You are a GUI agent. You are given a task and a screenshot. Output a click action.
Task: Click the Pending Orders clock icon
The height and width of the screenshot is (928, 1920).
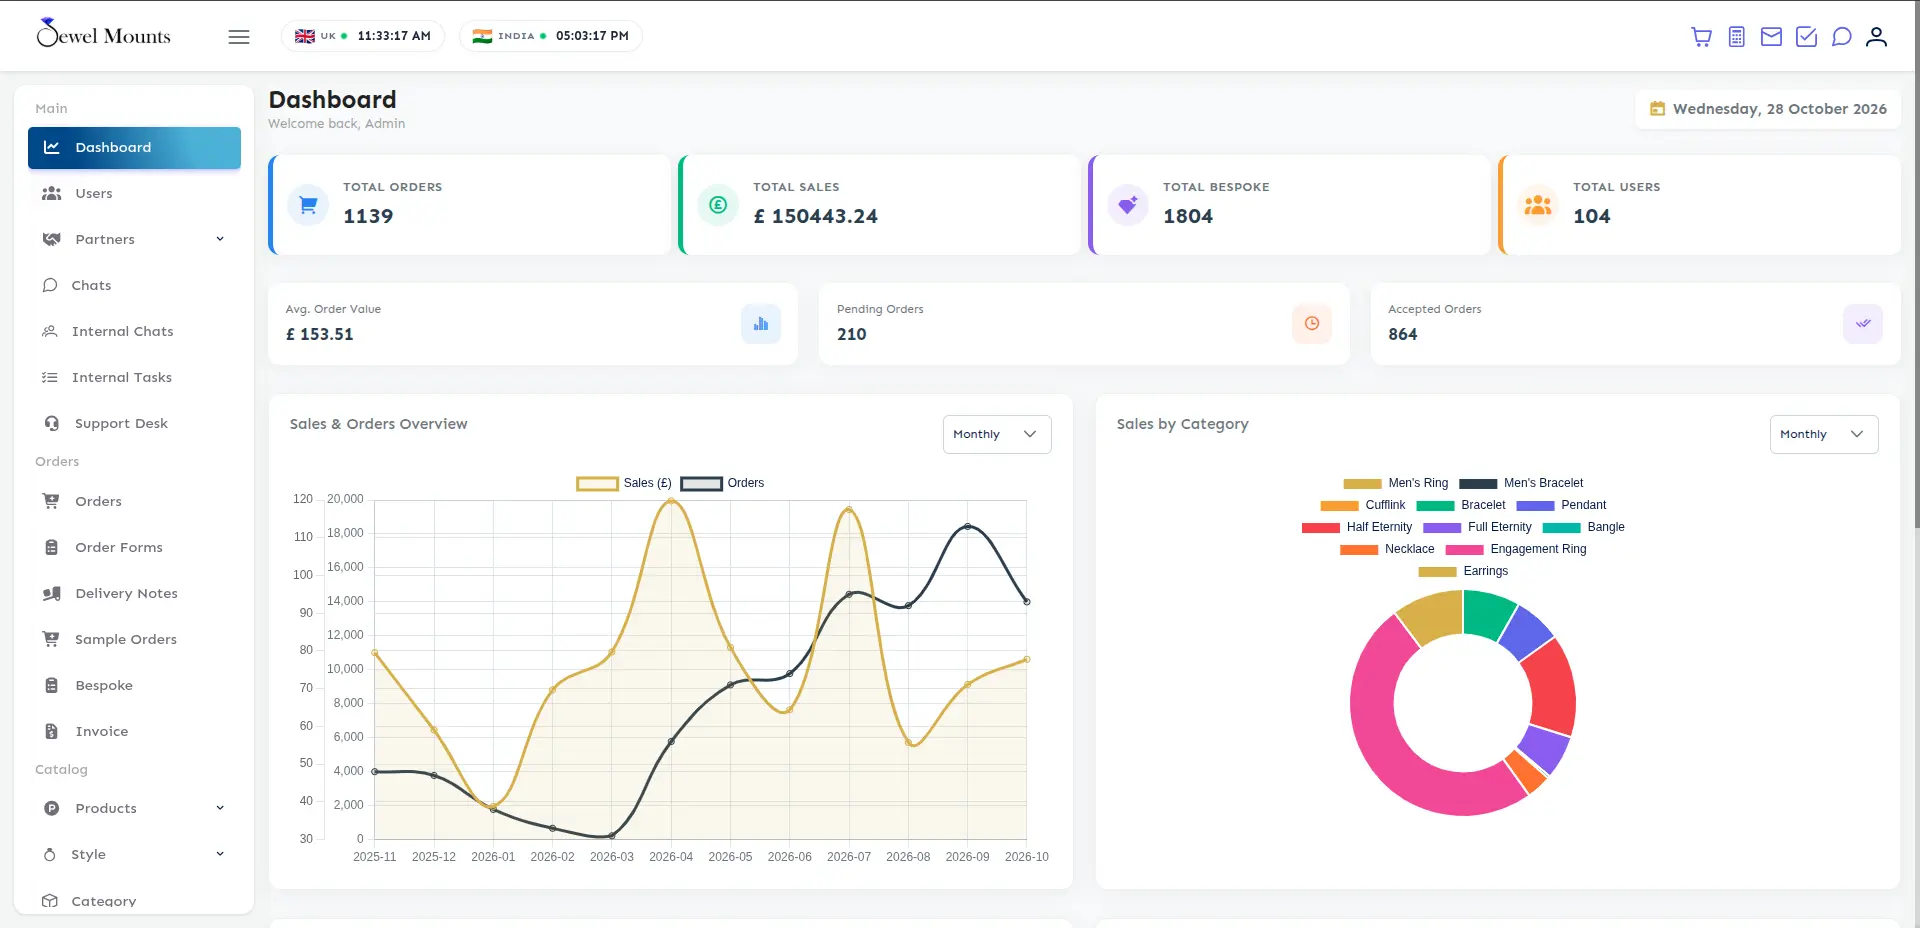[x=1312, y=324]
